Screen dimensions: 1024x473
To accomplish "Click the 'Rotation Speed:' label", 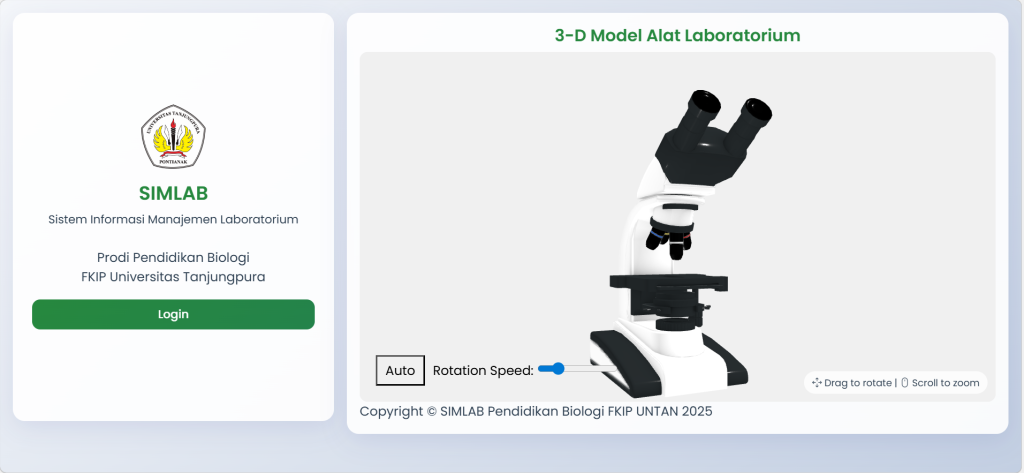I will 483,371.
